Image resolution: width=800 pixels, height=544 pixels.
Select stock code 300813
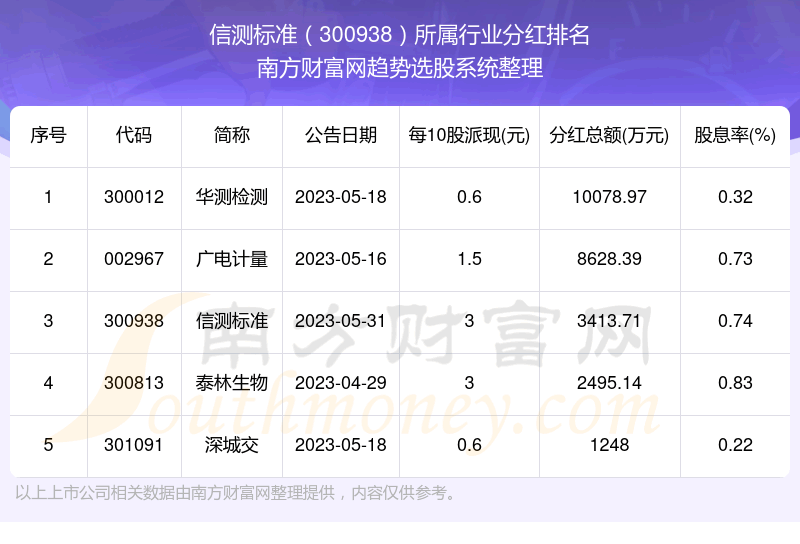point(134,383)
